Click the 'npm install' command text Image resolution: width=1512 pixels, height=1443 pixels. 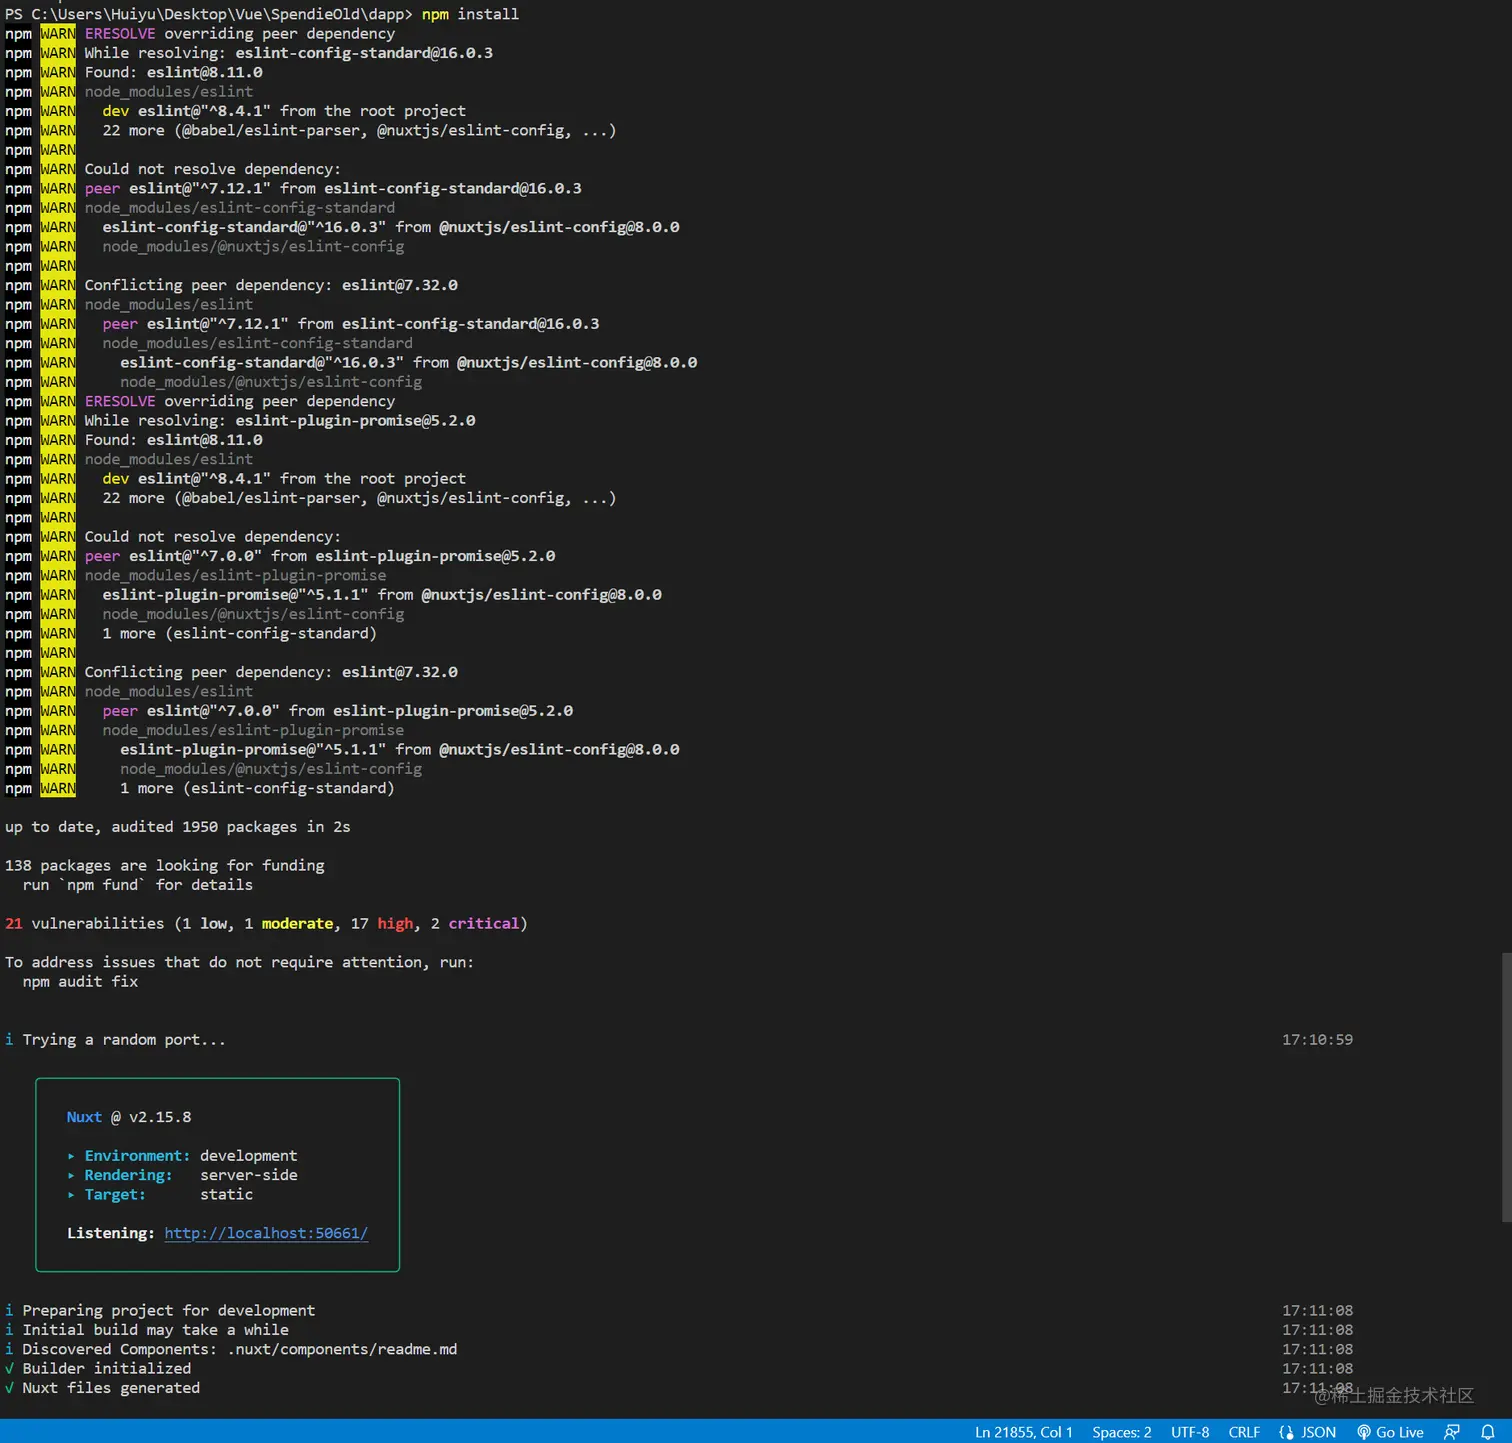pyautogui.click(x=470, y=14)
